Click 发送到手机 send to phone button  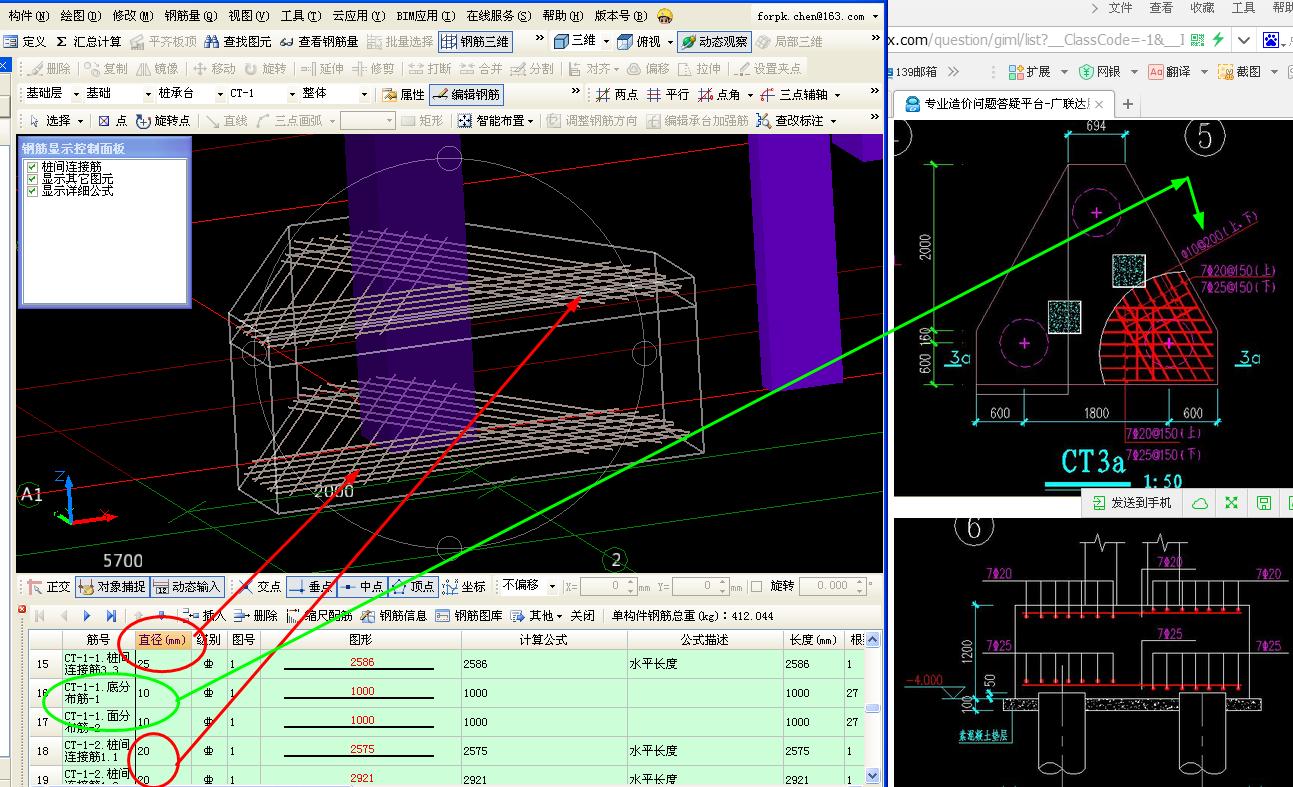click(1131, 503)
